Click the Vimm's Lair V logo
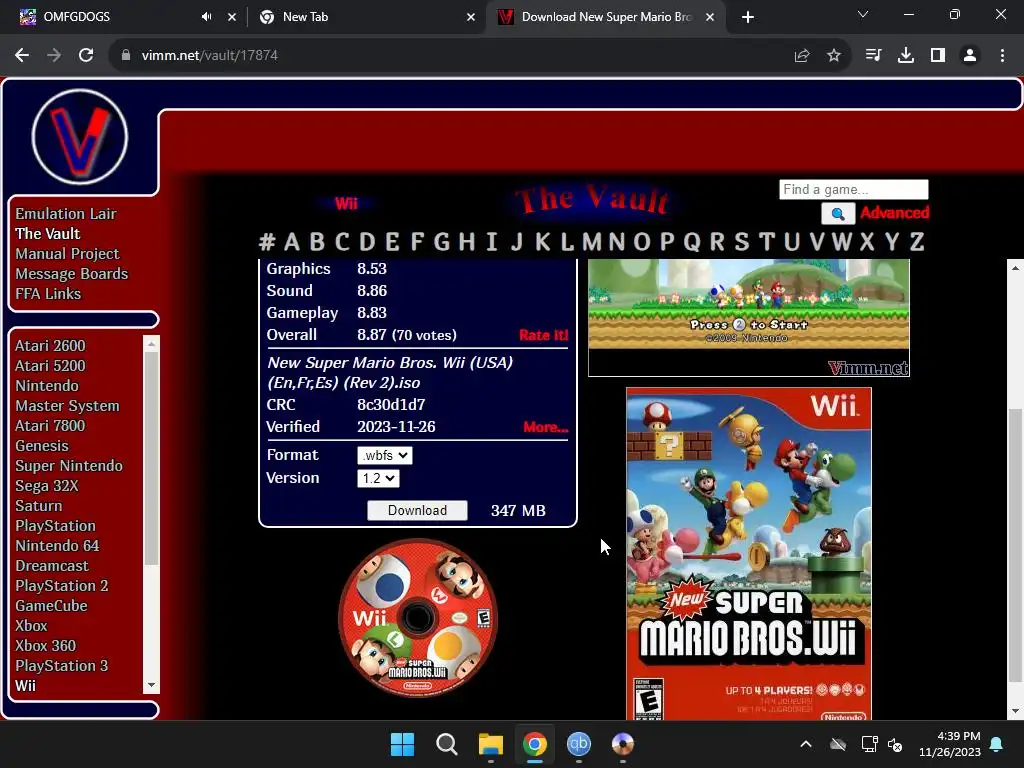The height and width of the screenshot is (768, 1024). (80, 137)
